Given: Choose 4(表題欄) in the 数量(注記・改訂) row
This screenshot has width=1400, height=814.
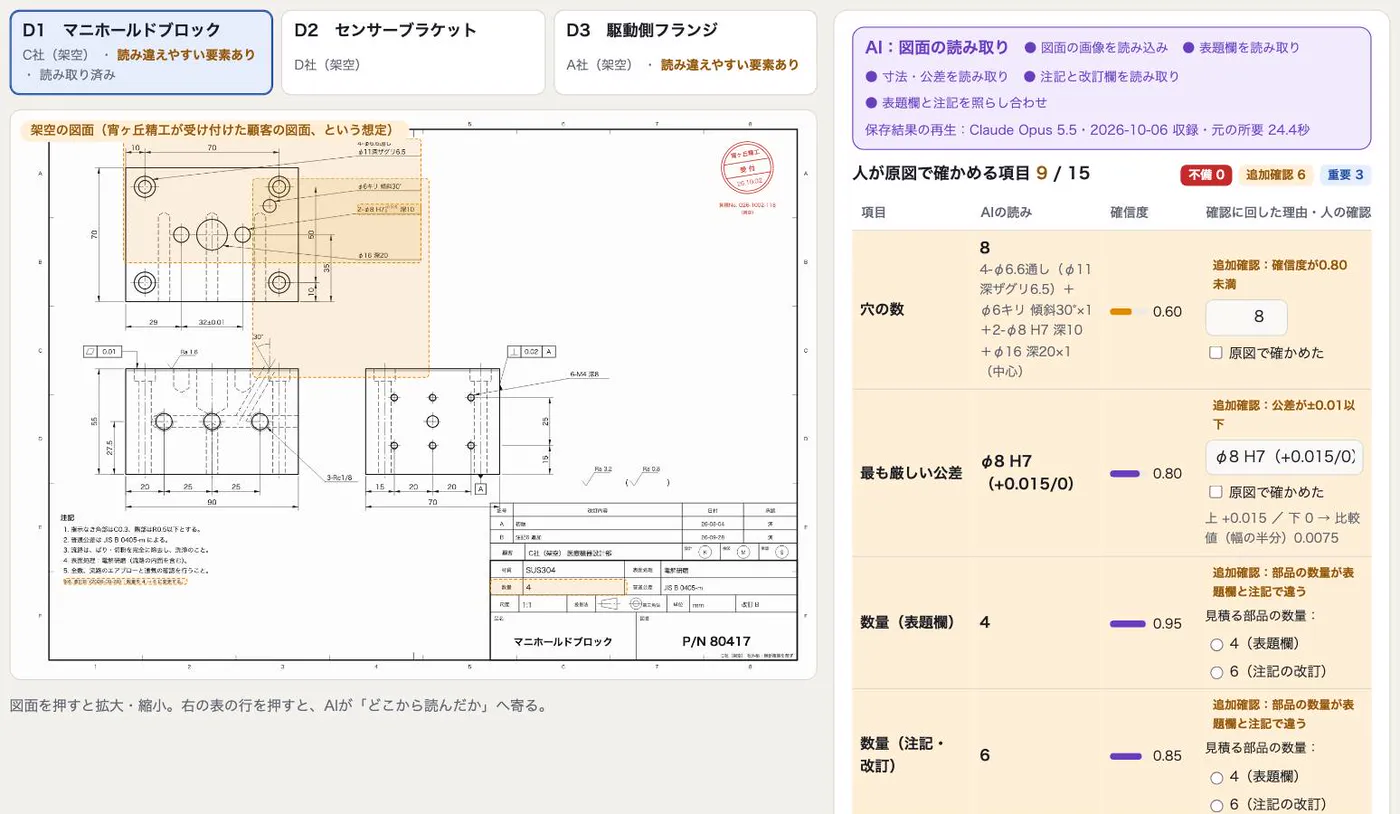Looking at the screenshot, I should (1217, 777).
